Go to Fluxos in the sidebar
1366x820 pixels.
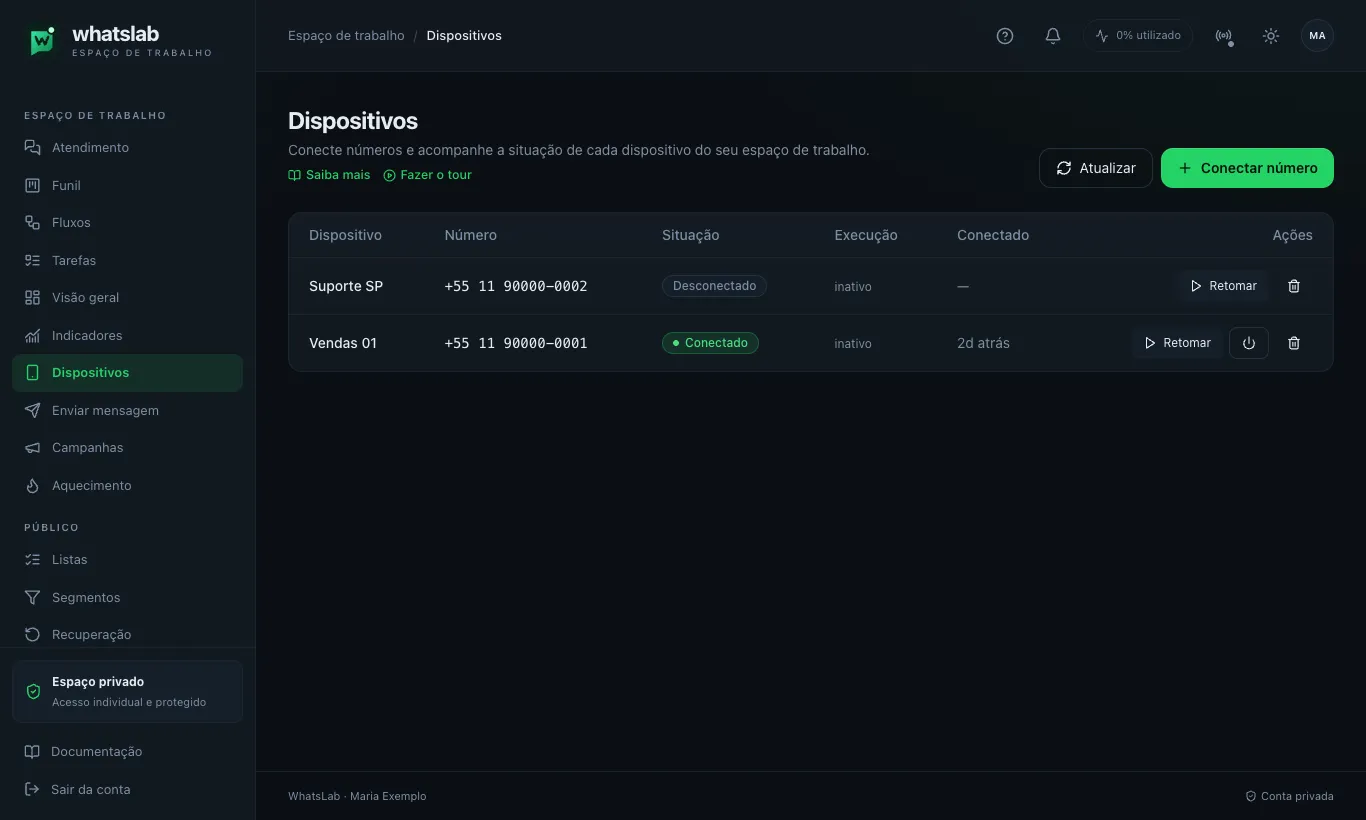pyautogui.click(x=127, y=223)
